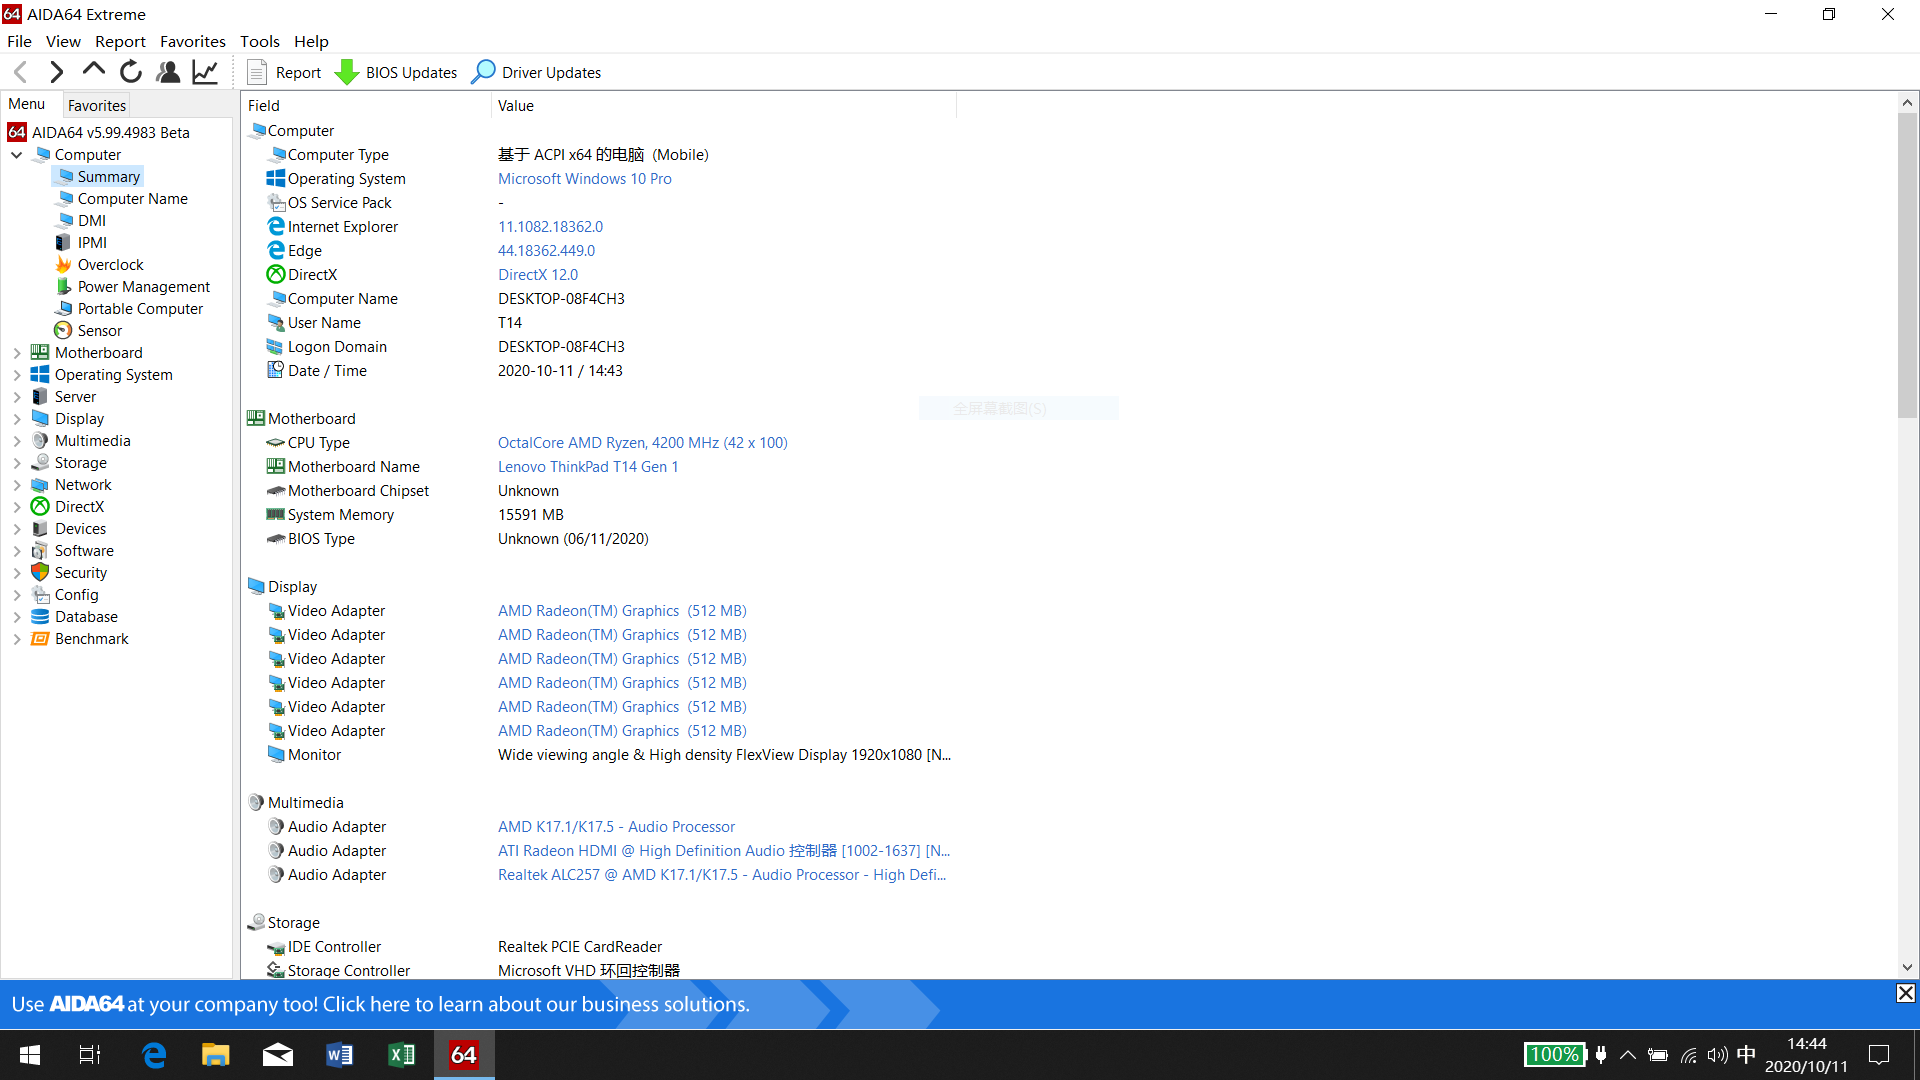
Task: Open the Favorites menu
Action: coord(193,41)
